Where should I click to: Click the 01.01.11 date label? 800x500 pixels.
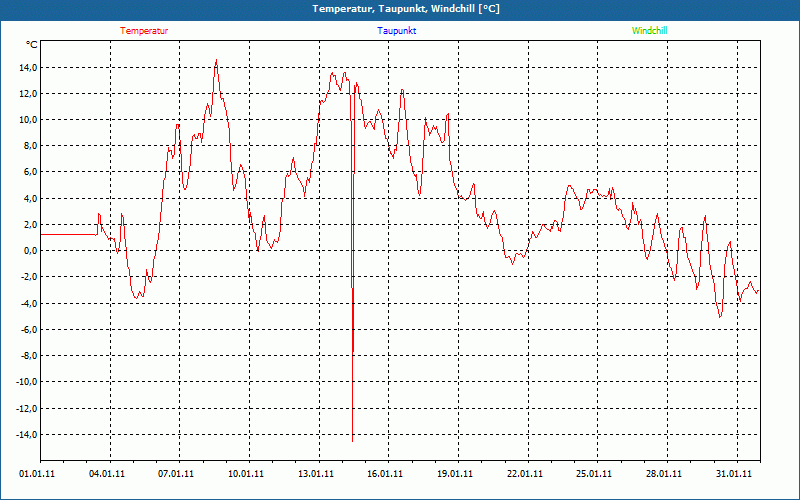point(37,474)
